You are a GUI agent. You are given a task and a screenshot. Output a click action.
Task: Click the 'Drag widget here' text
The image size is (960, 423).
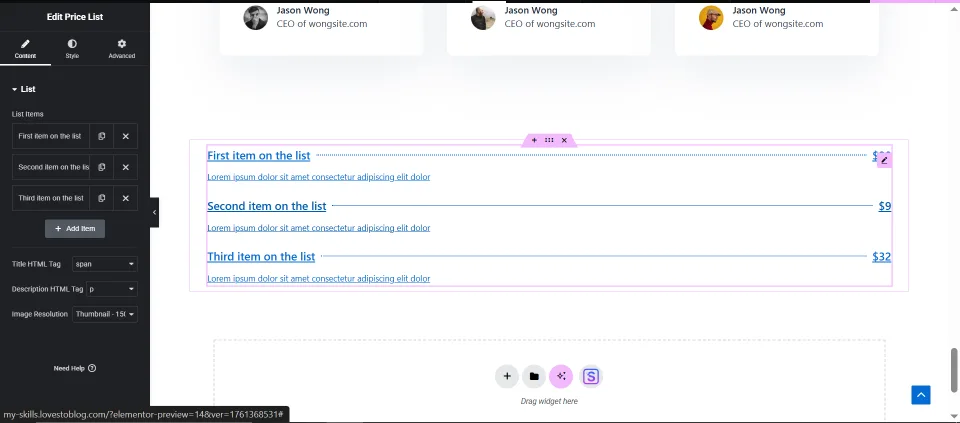pyautogui.click(x=549, y=402)
